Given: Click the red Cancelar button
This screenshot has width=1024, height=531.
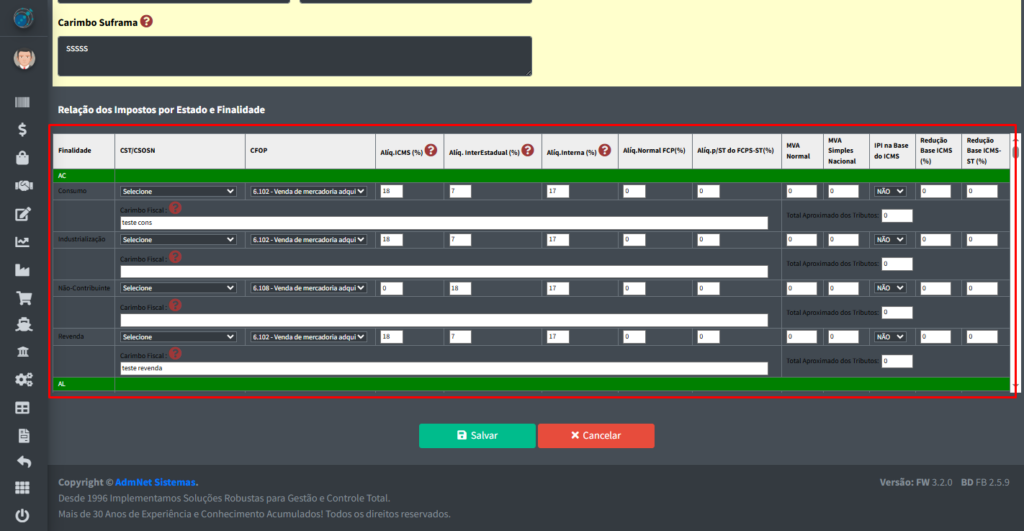Looking at the screenshot, I should 596,436.
